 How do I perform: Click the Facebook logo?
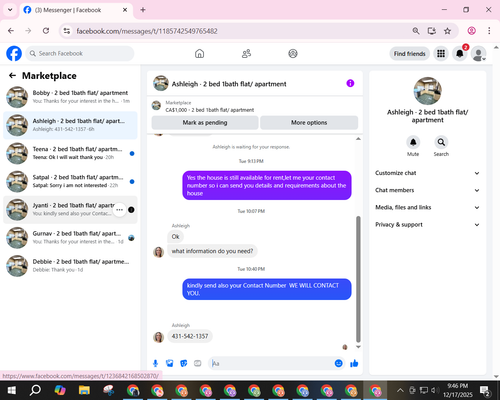(x=14, y=54)
